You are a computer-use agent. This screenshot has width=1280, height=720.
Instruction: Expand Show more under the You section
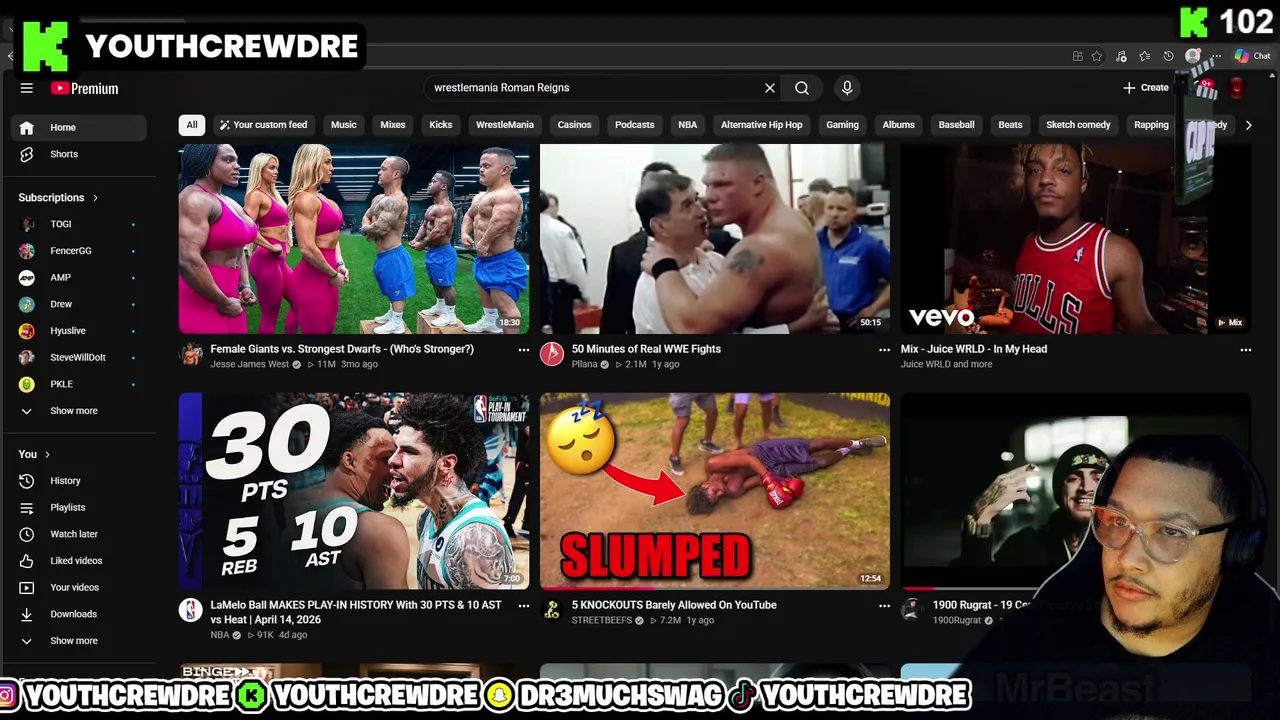[79, 641]
